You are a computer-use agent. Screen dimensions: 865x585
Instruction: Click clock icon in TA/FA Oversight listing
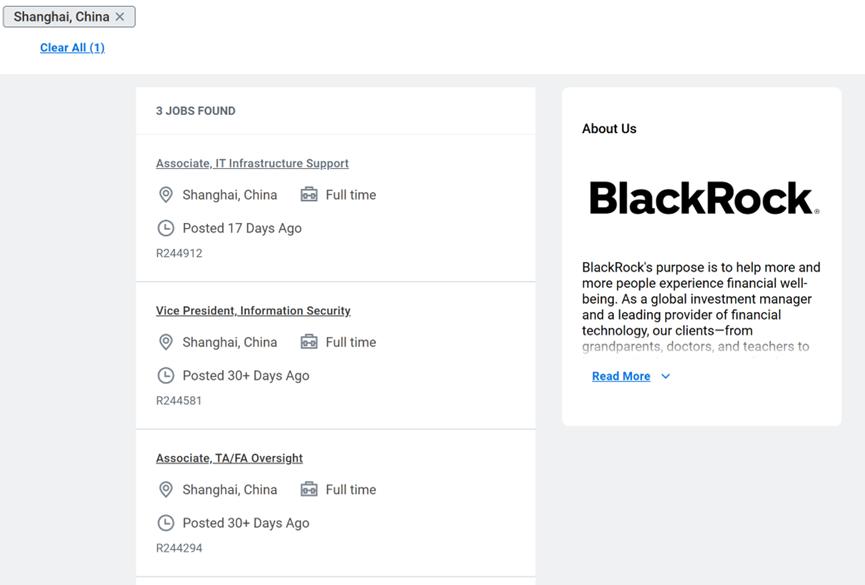pos(166,522)
